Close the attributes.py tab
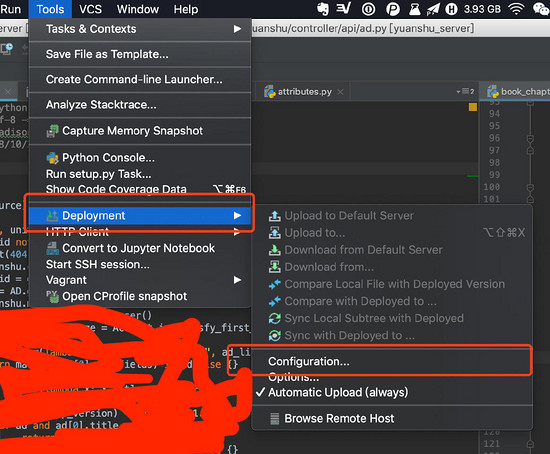Viewport: 550px width, 454px height. click(x=340, y=92)
